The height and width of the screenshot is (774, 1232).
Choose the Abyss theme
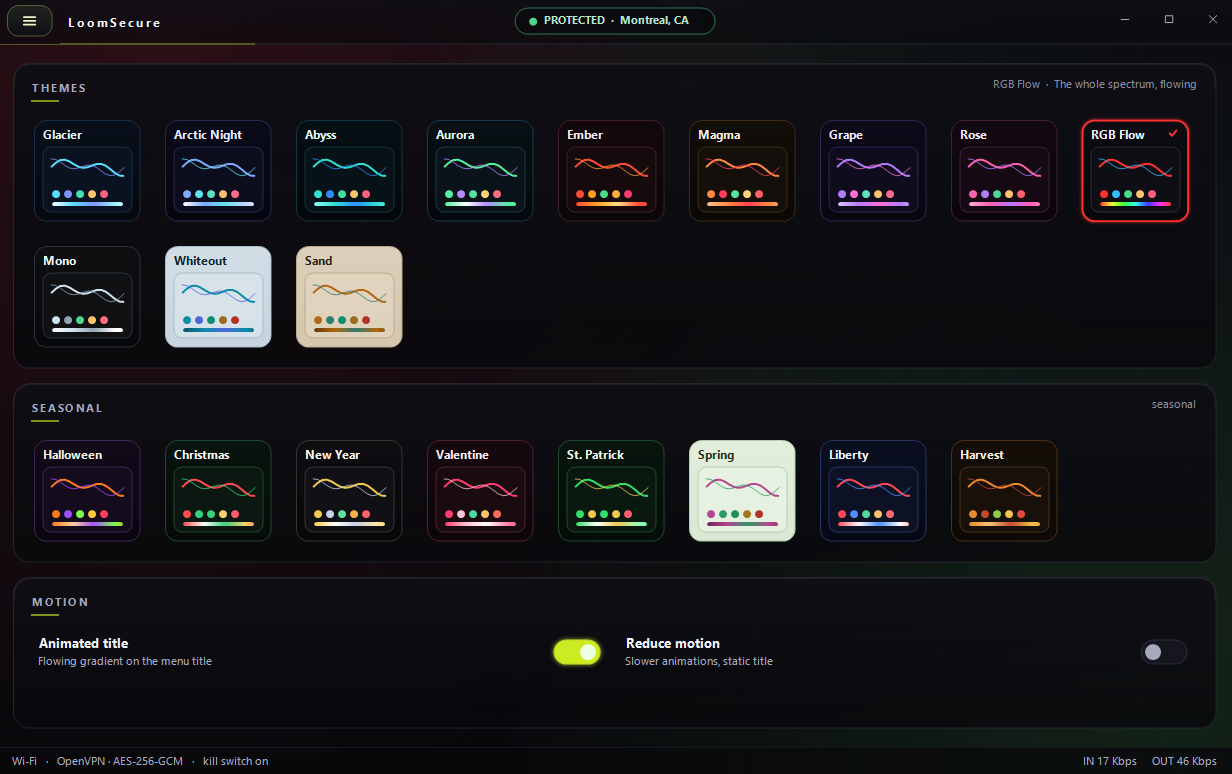pyautogui.click(x=349, y=171)
